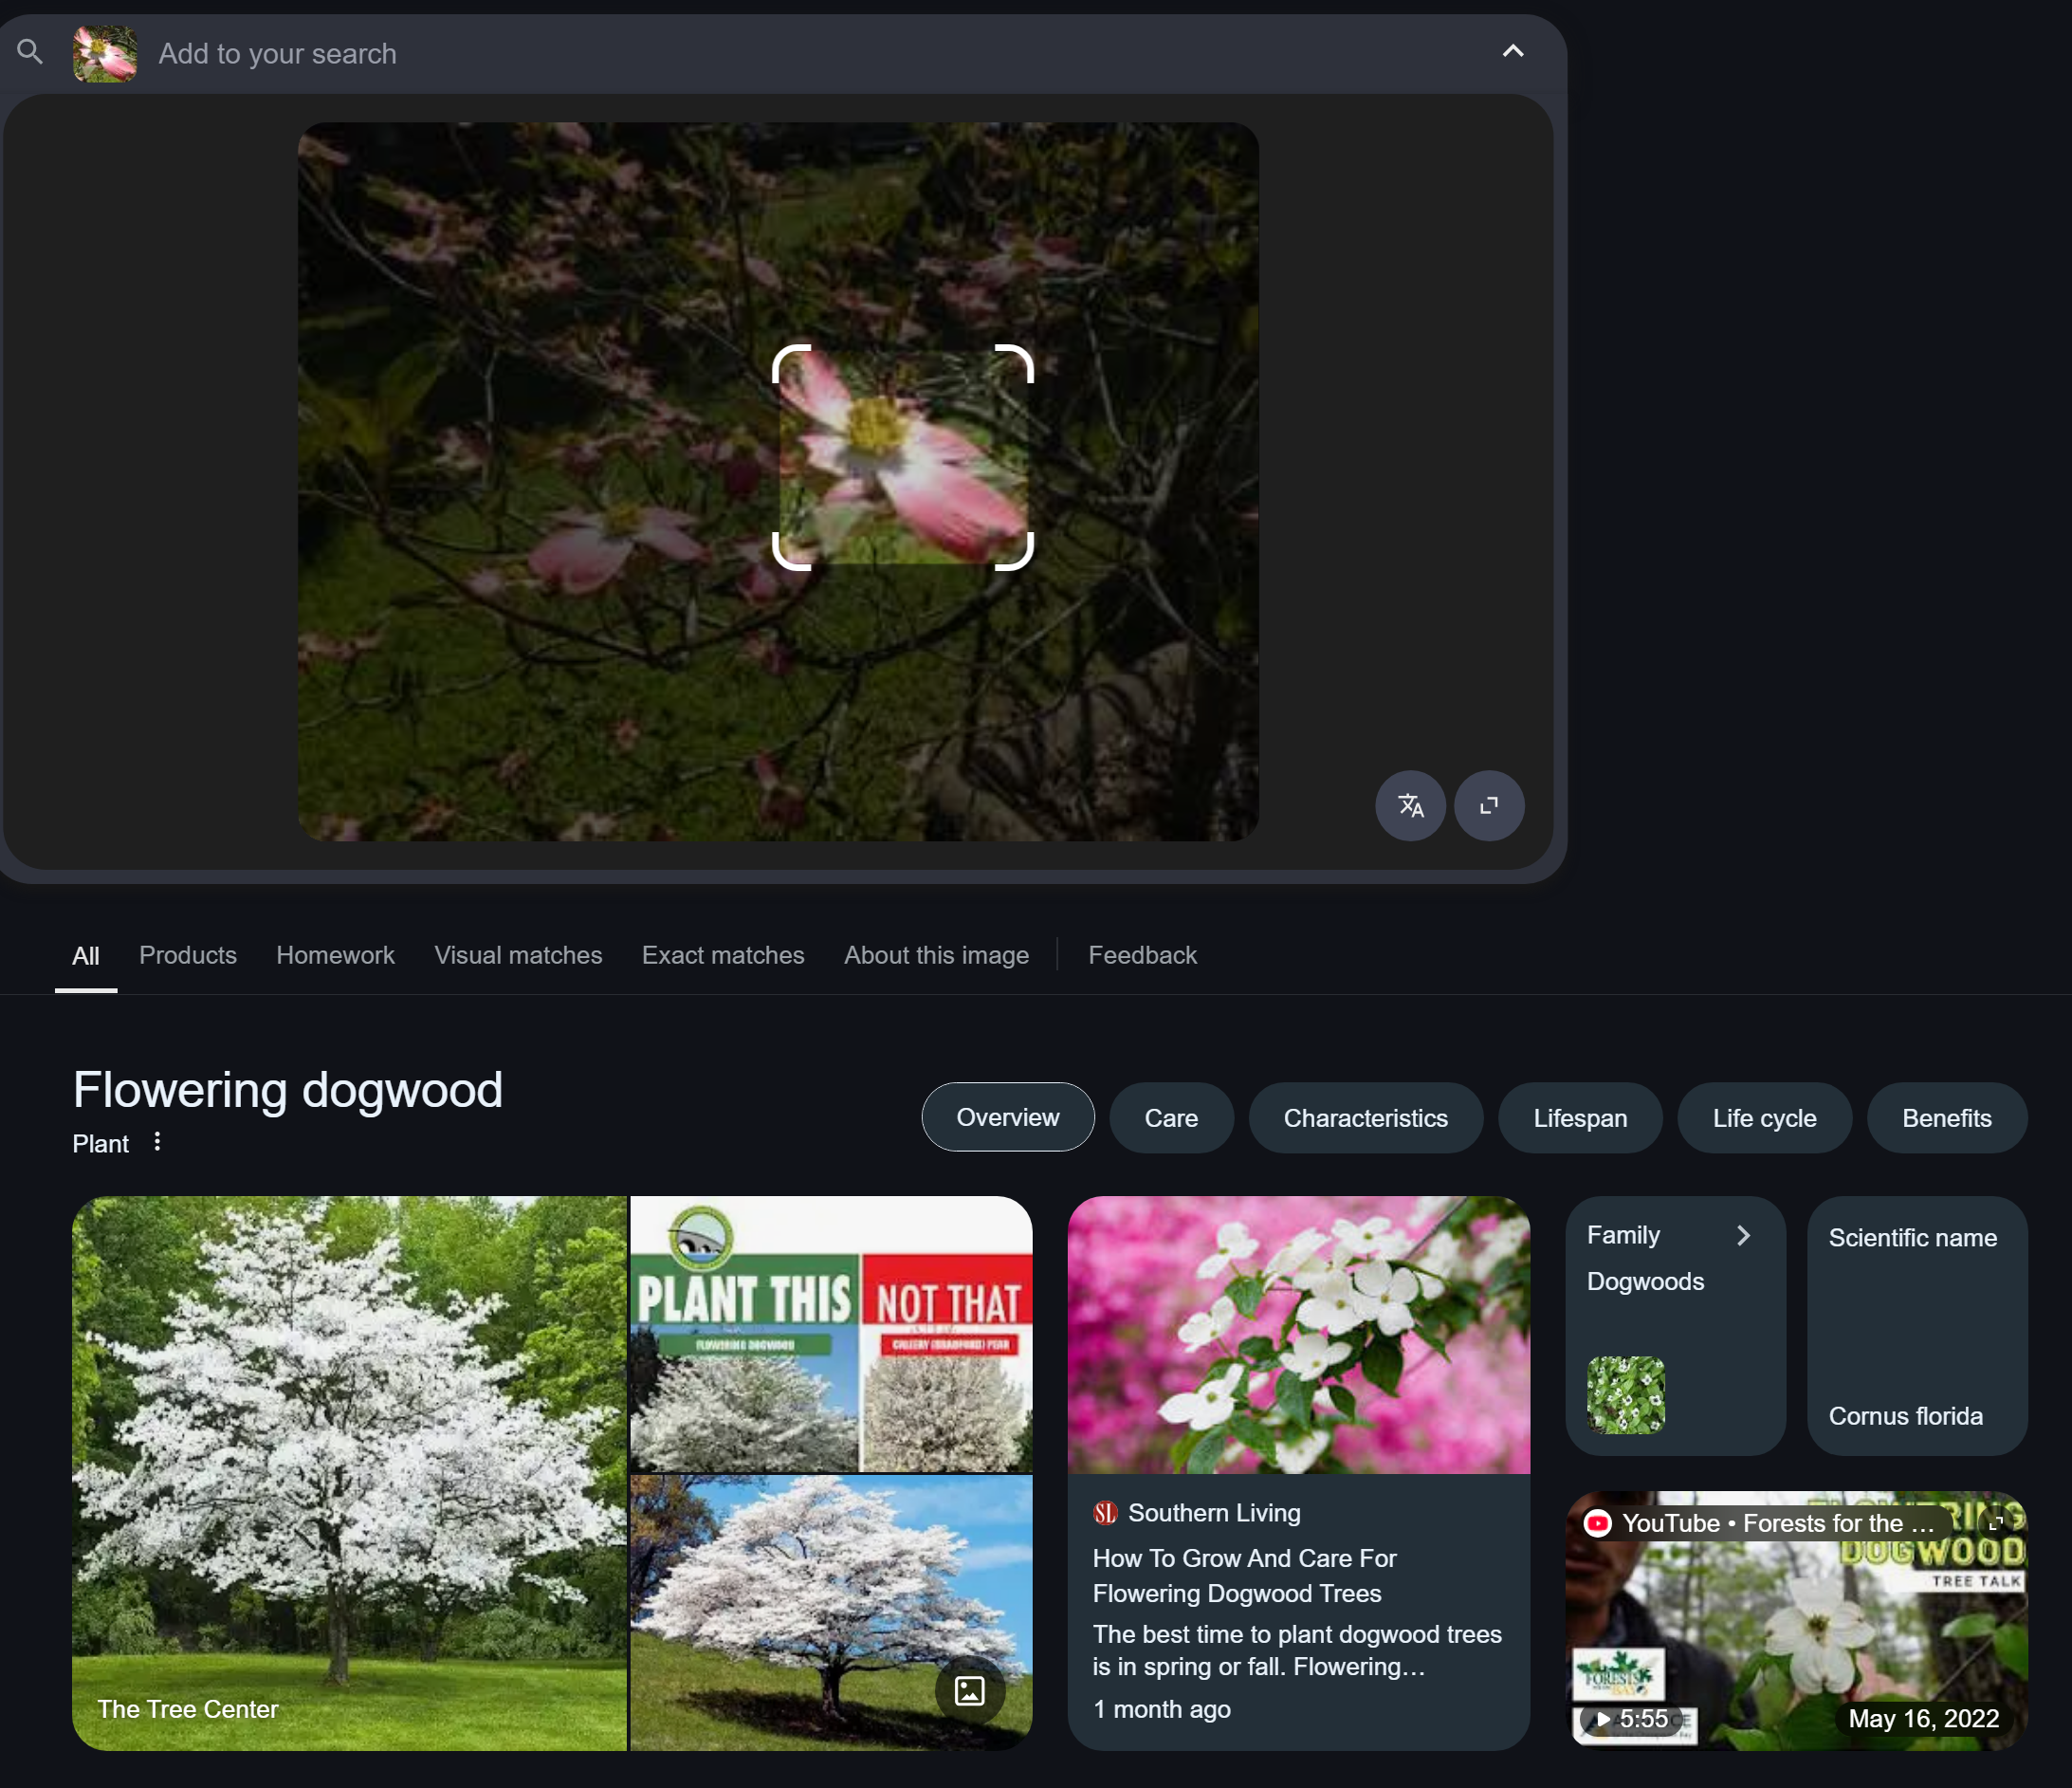Click the expand image icon
Screen dimensions: 2072x1788
tap(1489, 805)
